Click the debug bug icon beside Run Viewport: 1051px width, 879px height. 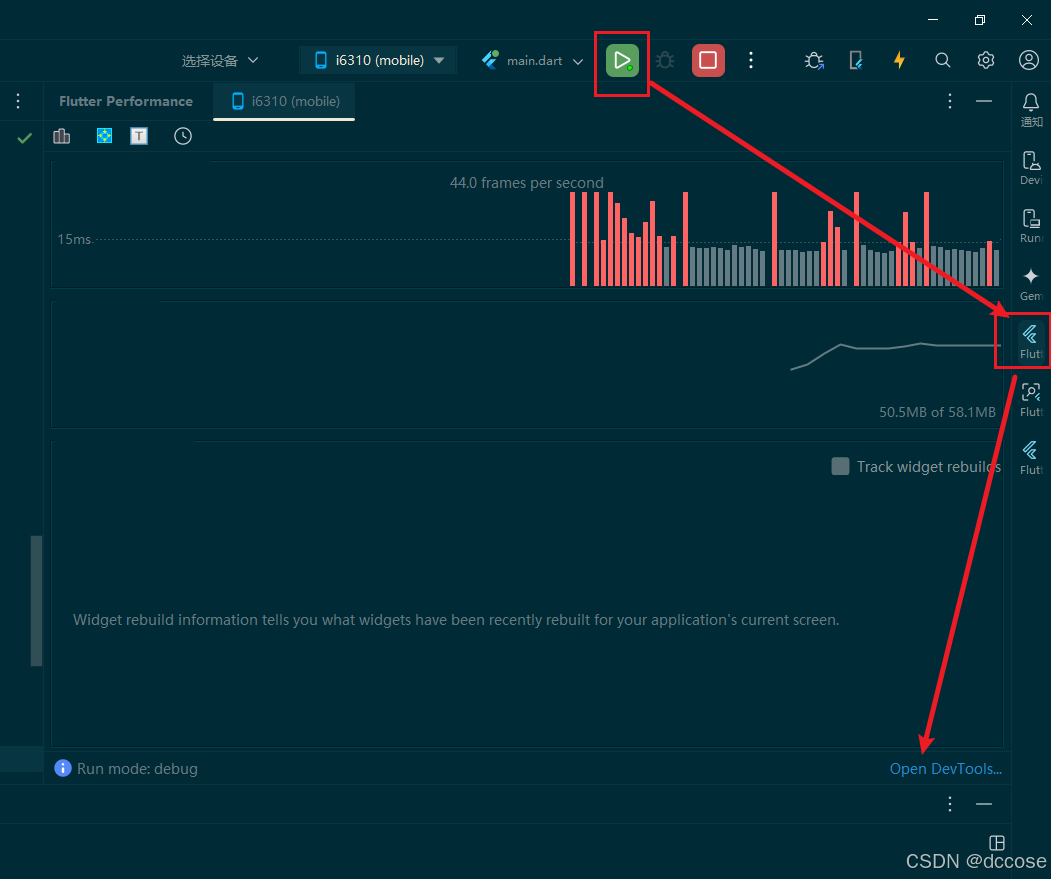click(x=665, y=60)
